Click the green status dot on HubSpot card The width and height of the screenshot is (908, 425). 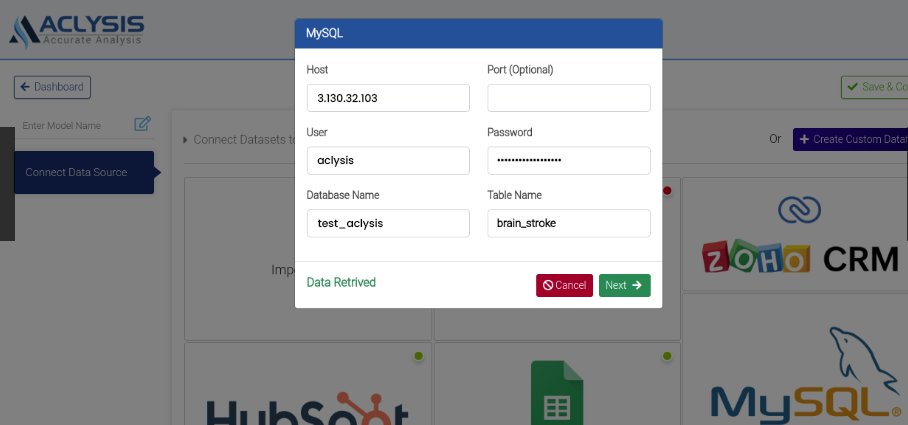pyautogui.click(x=419, y=356)
